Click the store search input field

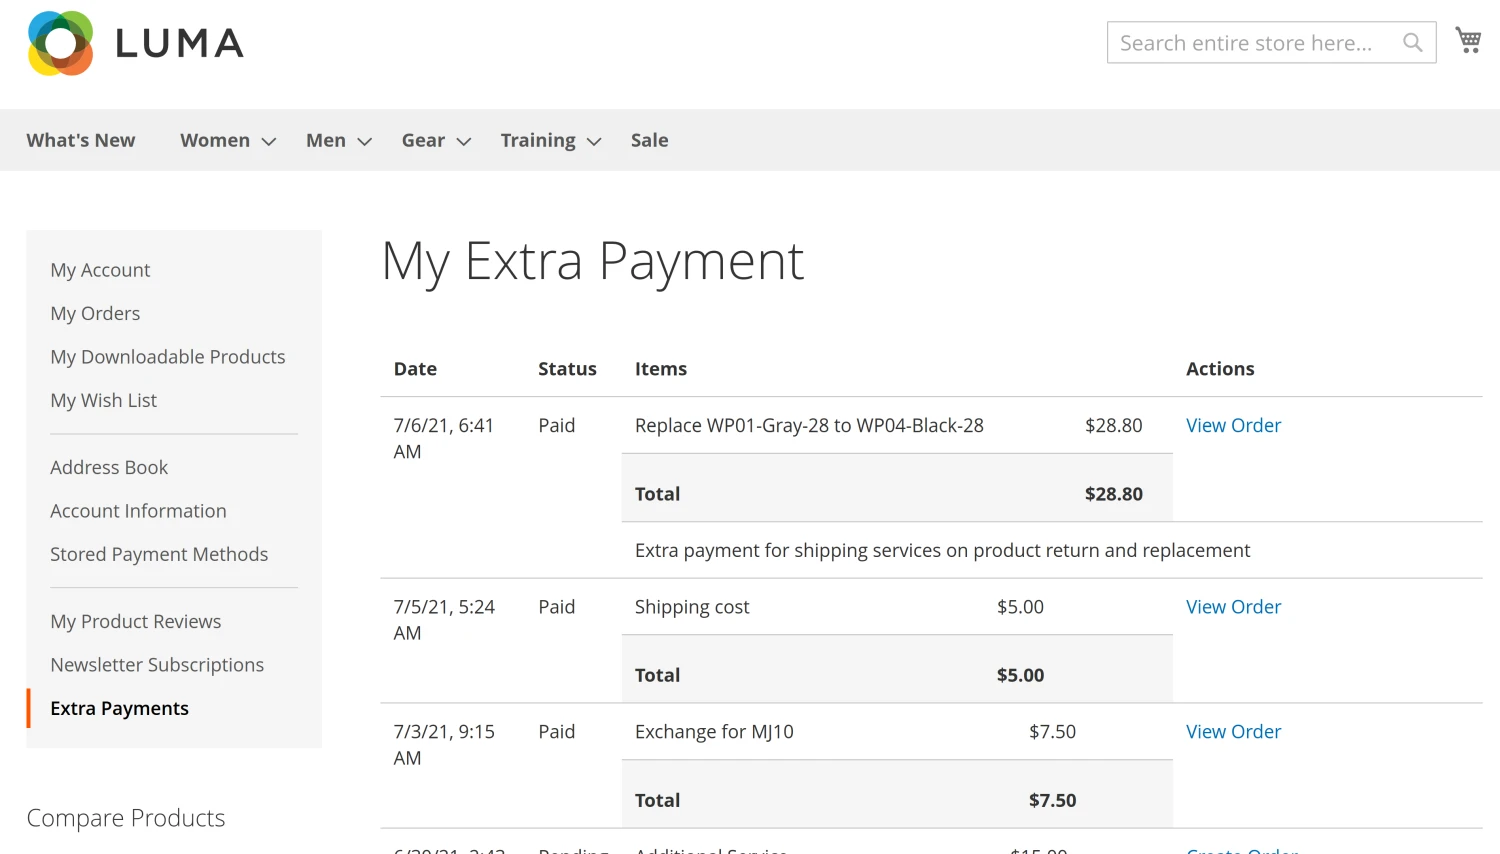pos(1250,42)
